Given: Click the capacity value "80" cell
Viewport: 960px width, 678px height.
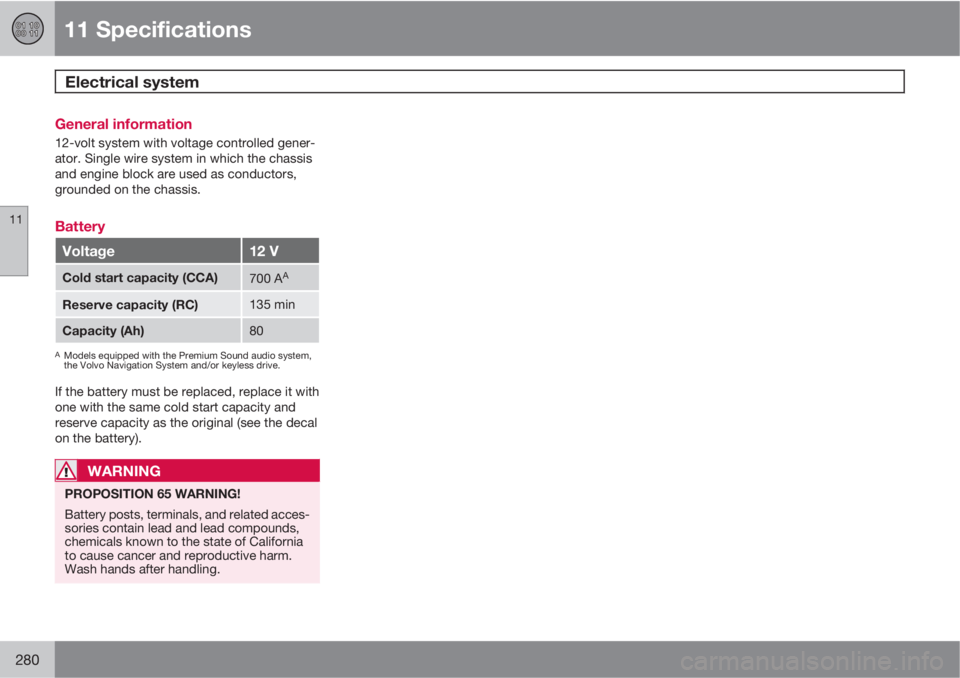Looking at the screenshot, I should coord(280,330).
